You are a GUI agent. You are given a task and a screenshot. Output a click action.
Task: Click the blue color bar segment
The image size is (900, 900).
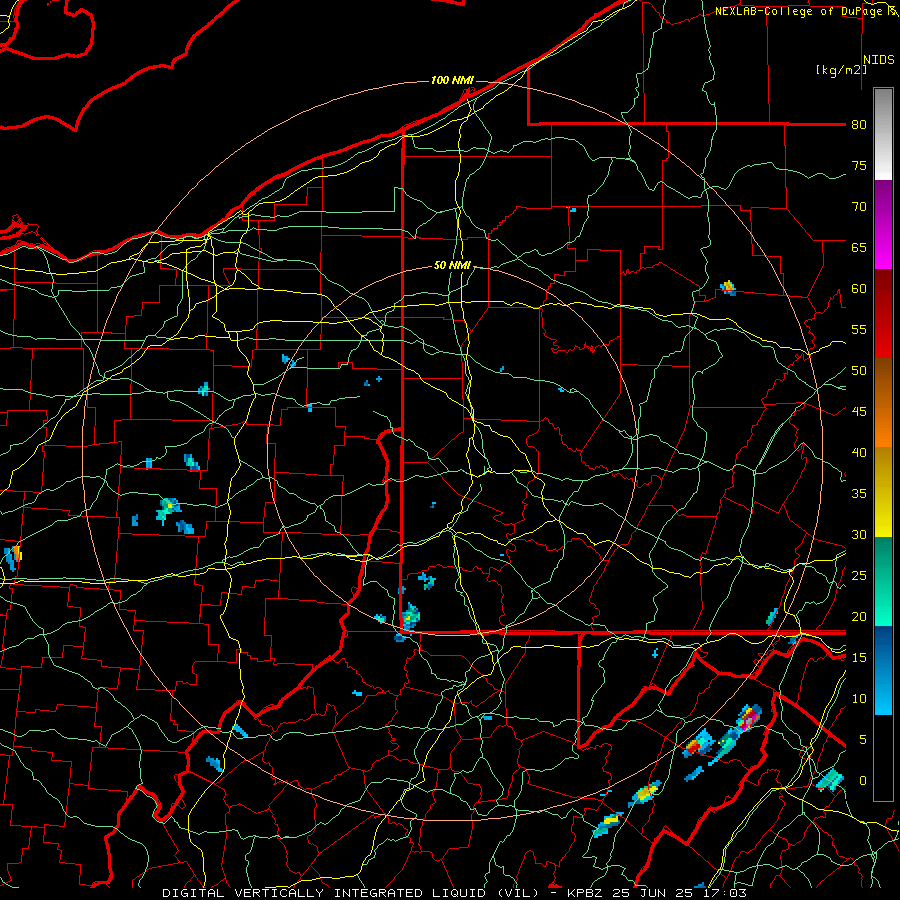tap(883, 670)
